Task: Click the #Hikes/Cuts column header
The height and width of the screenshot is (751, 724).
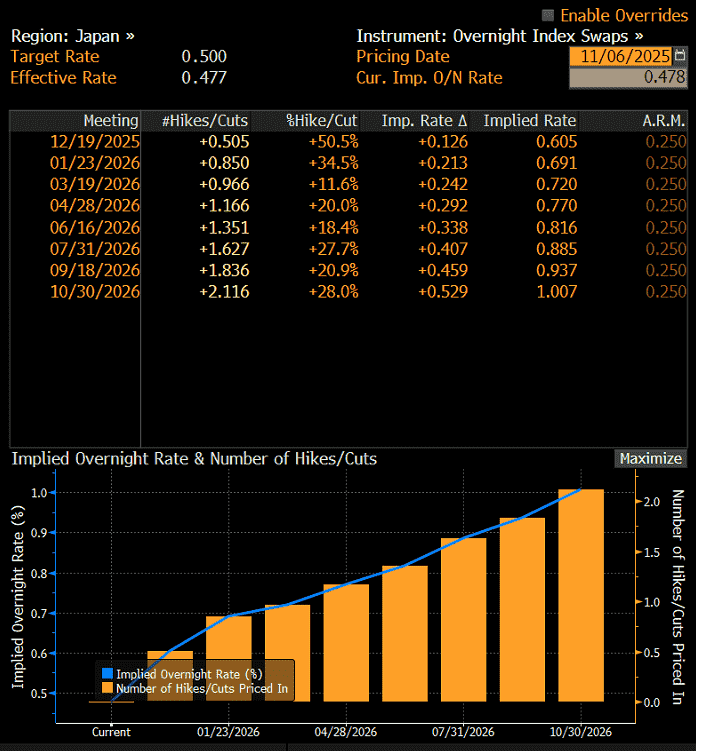Action: coord(205,121)
